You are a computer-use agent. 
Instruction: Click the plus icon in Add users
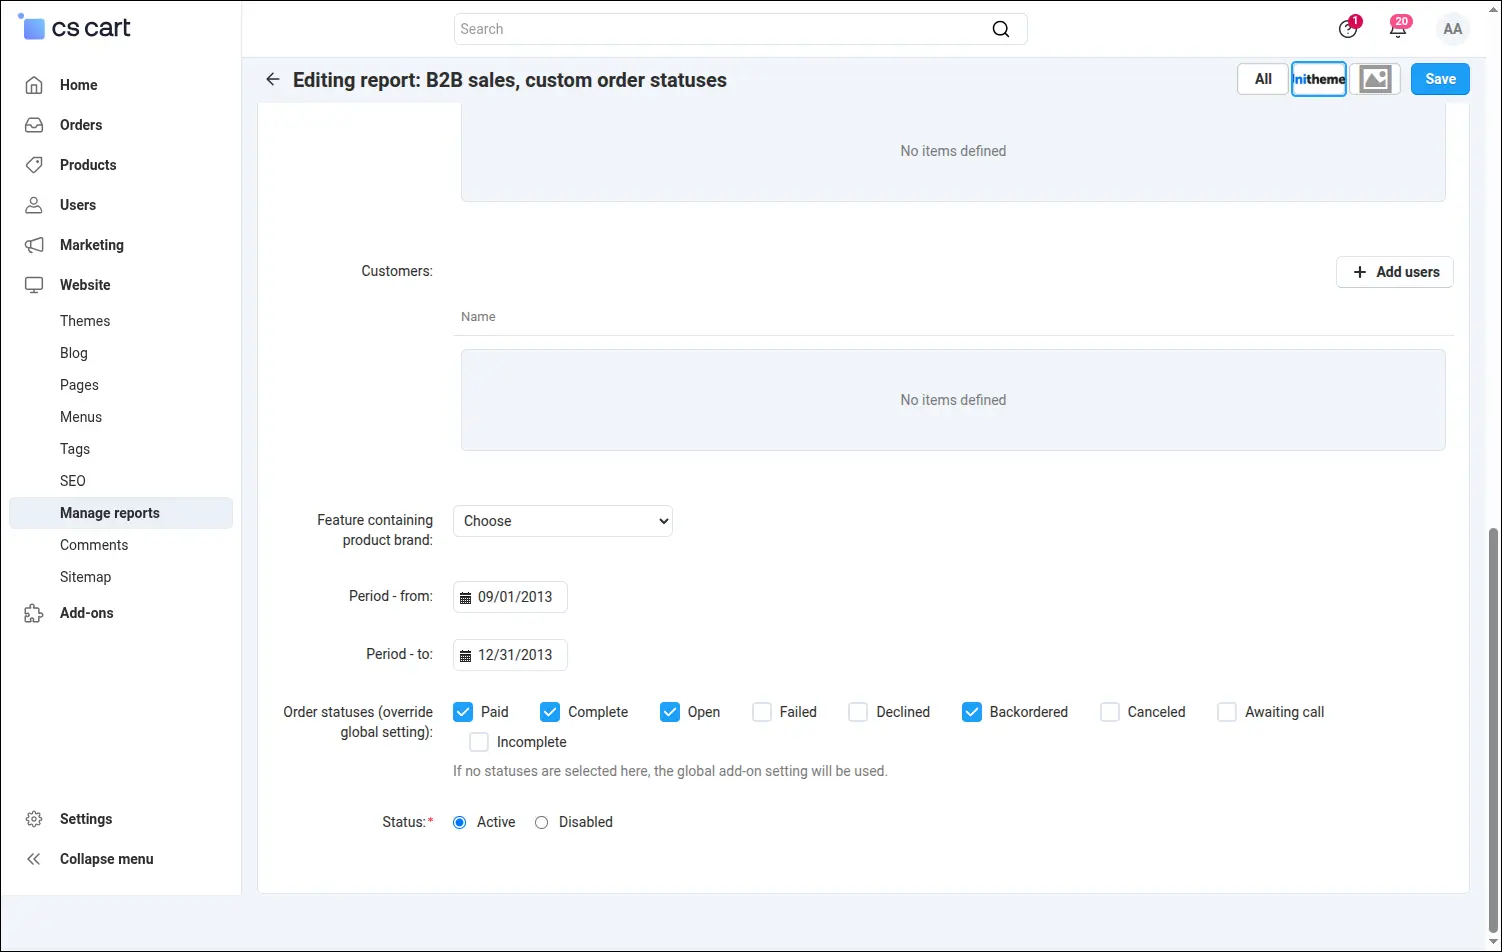1359,272
